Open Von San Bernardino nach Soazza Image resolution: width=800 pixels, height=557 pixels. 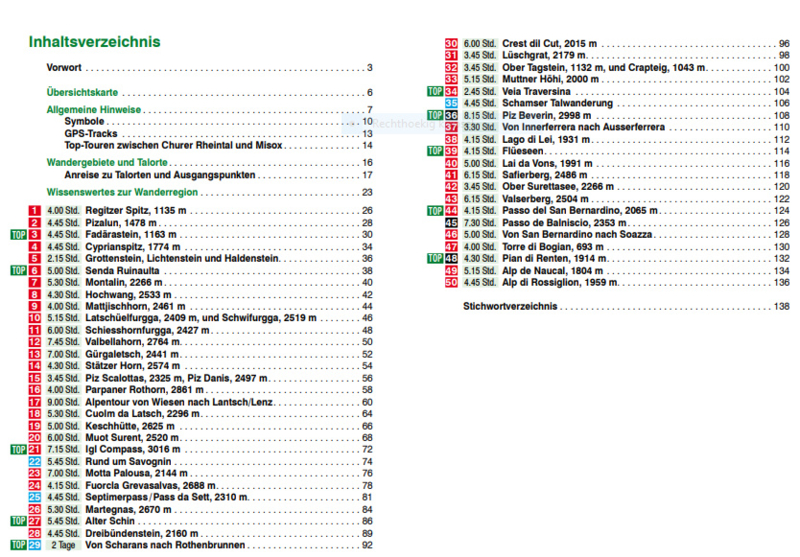click(x=577, y=235)
